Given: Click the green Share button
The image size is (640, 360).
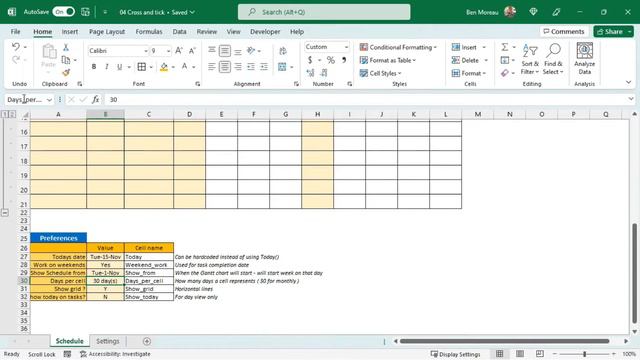Looking at the screenshot, I should [610, 31].
